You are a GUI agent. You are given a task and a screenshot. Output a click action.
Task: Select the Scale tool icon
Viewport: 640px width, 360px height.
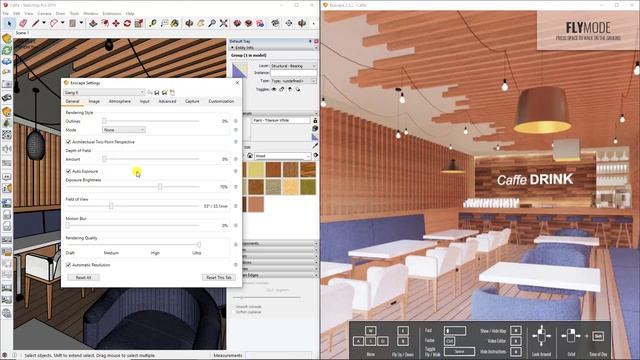139,23
